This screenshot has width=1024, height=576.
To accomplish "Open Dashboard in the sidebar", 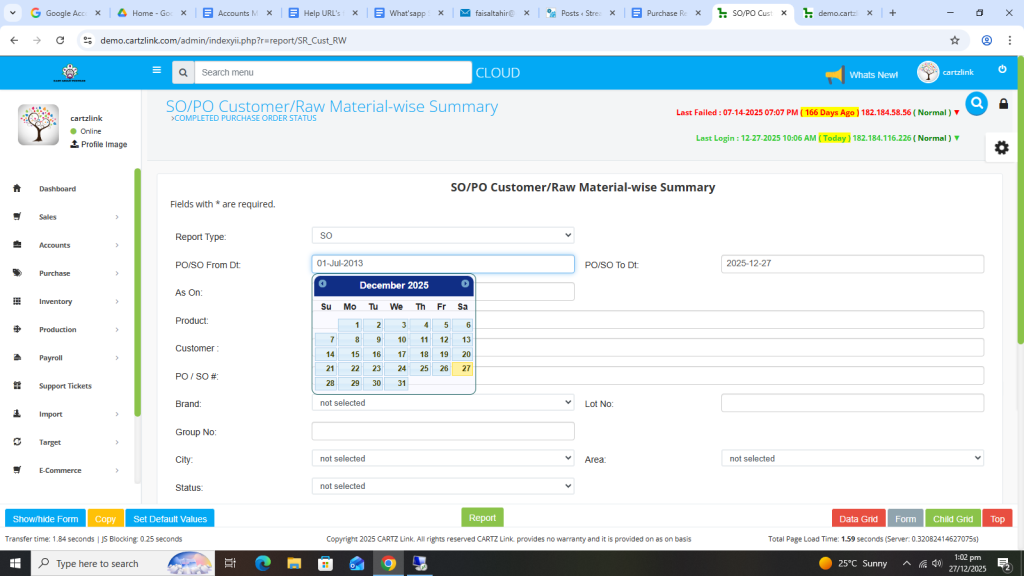I will coord(57,189).
